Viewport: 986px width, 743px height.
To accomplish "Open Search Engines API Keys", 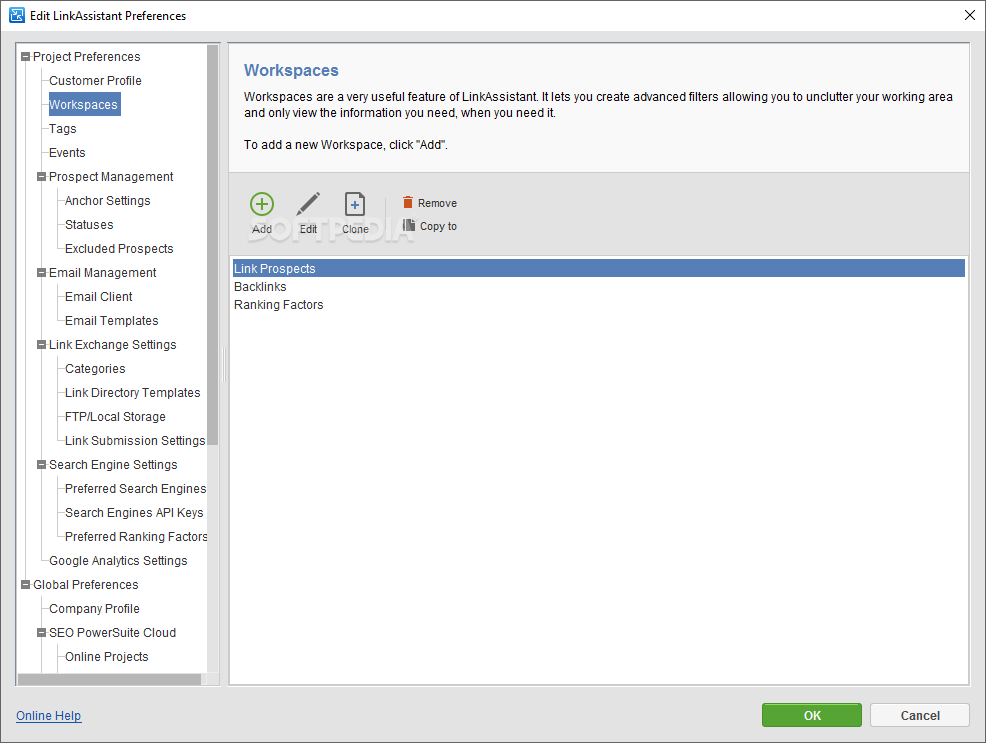I will (x=134, y=513).
